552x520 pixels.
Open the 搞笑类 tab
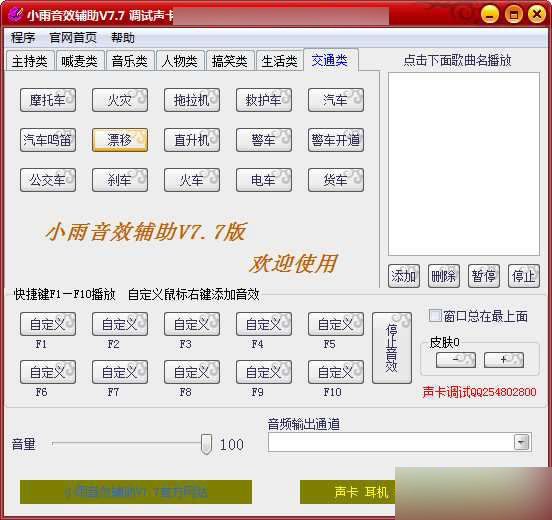coord(230,61)
